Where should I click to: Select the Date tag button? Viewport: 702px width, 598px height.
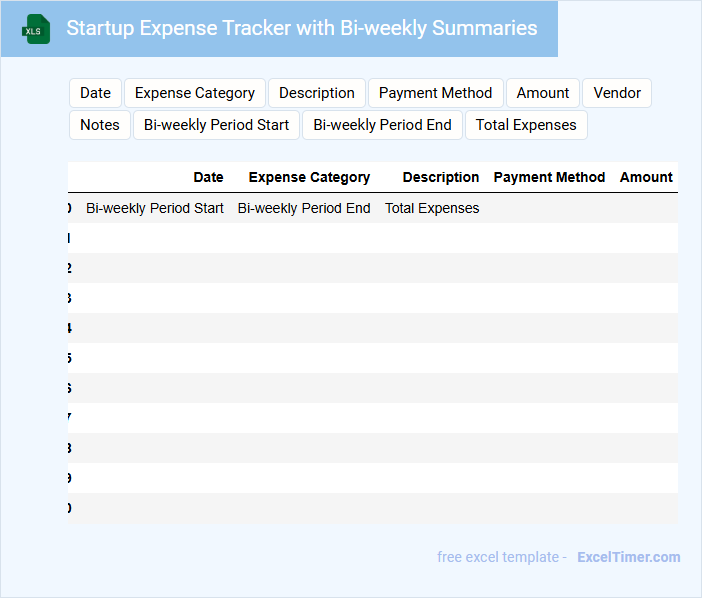tap(95, 93)
